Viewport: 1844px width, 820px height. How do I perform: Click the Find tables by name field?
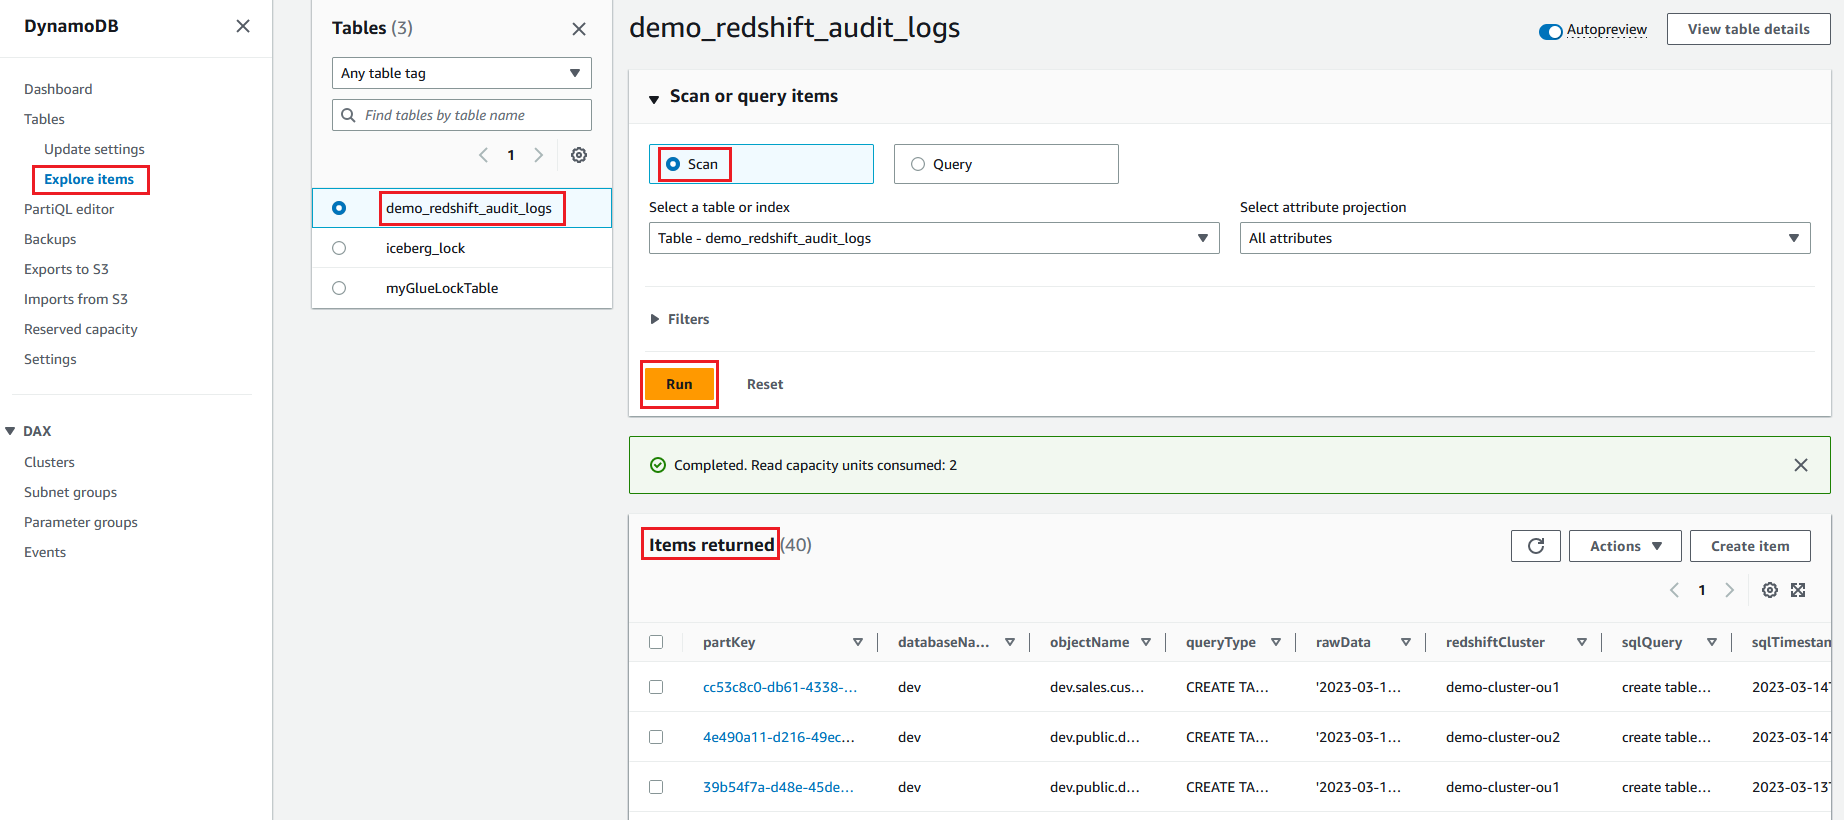click(462, 115)
